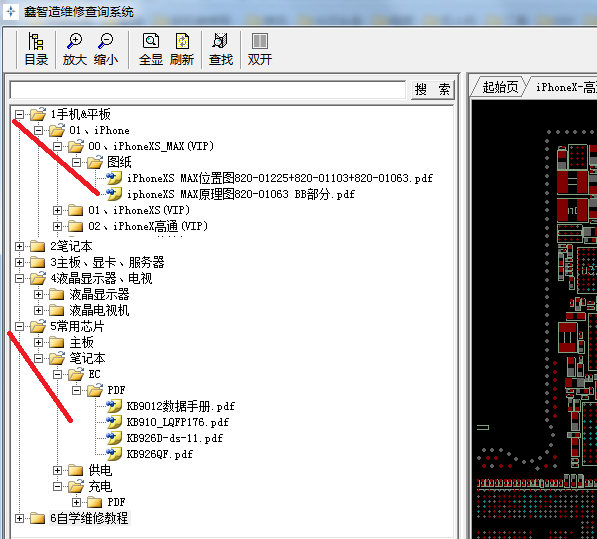Click the 目录 directory toolbar icon

pyautogui.click(x=36, y=41)
